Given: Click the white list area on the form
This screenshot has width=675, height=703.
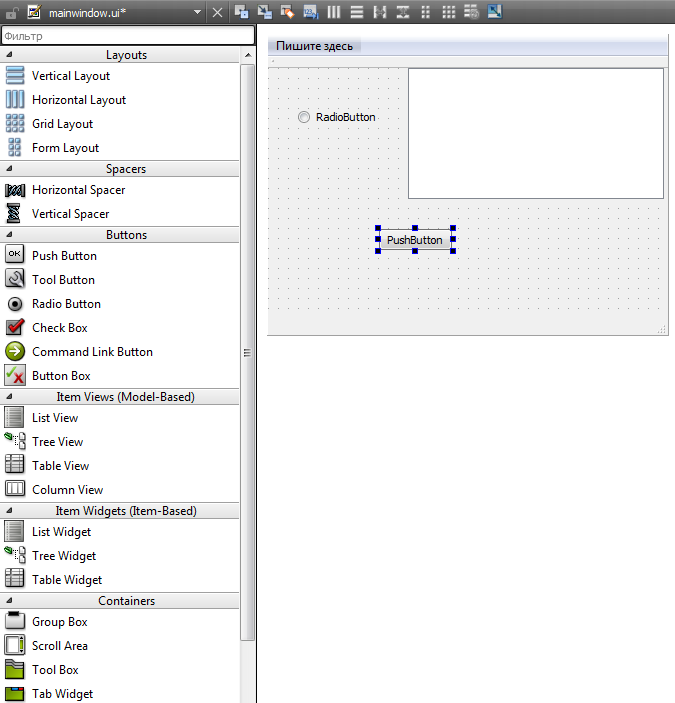Looking at the screenshot, I should click(x=536, y=133).
